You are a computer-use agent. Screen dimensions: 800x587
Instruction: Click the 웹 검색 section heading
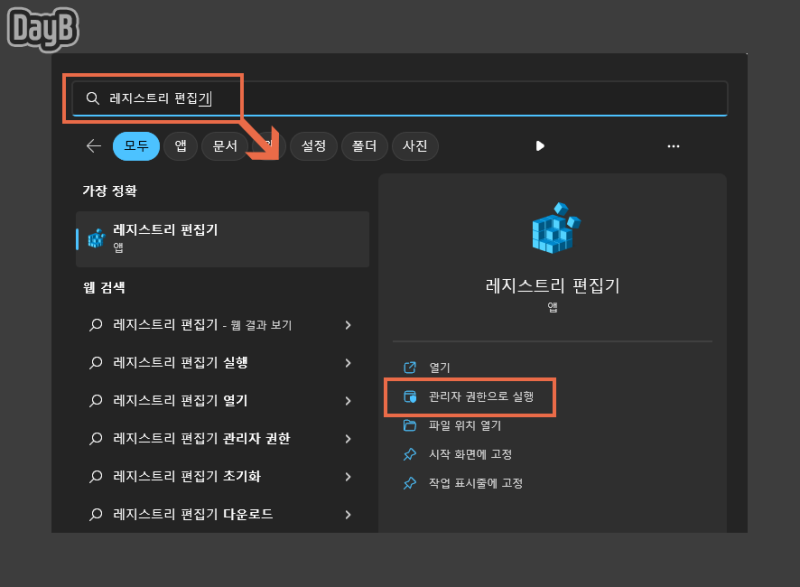104,288
